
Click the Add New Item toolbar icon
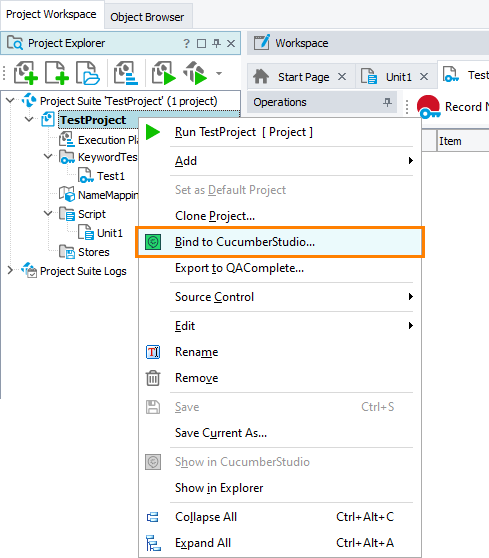[x=57, y=73]
